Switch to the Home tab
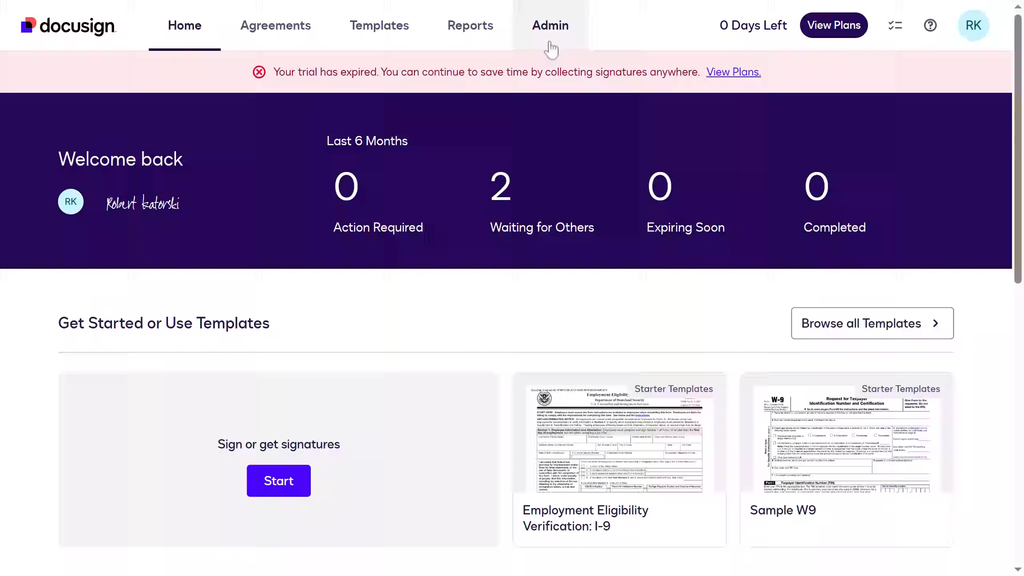 pos(184,26)
